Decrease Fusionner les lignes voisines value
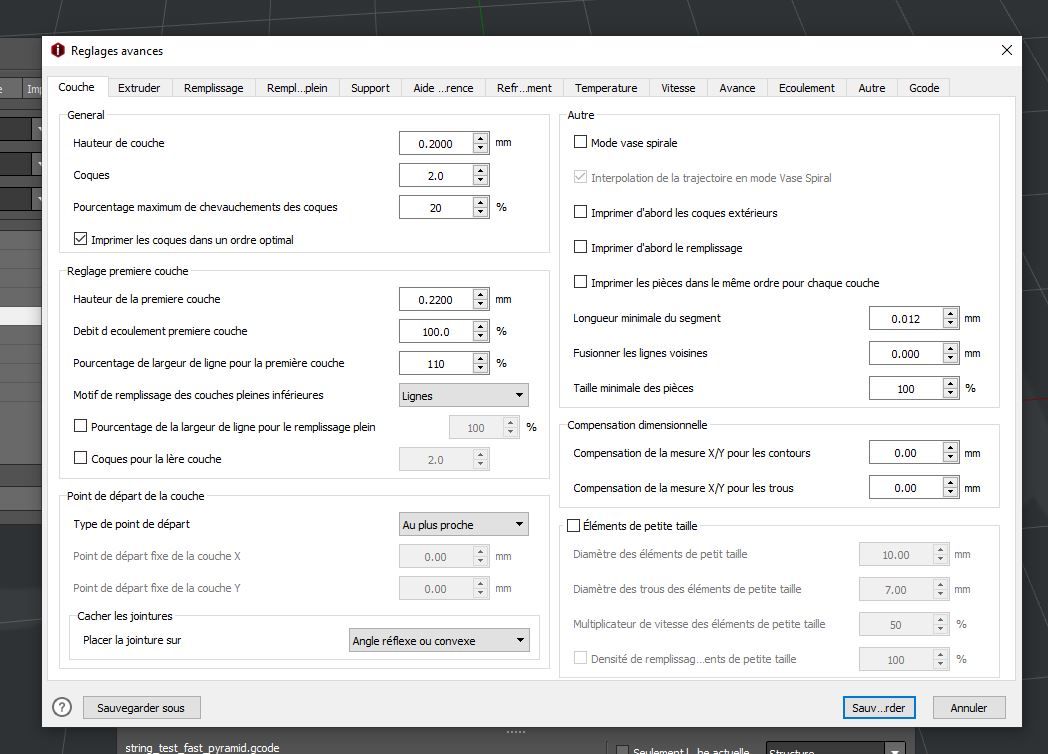Screen dimensions: 1048x754 [x=950, y=358]
